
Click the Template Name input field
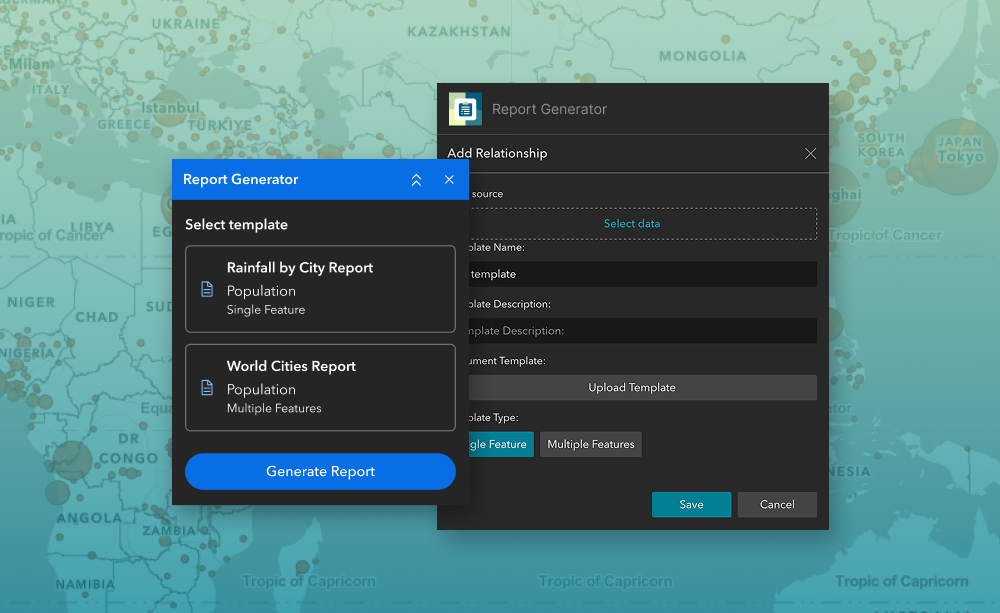642,273
